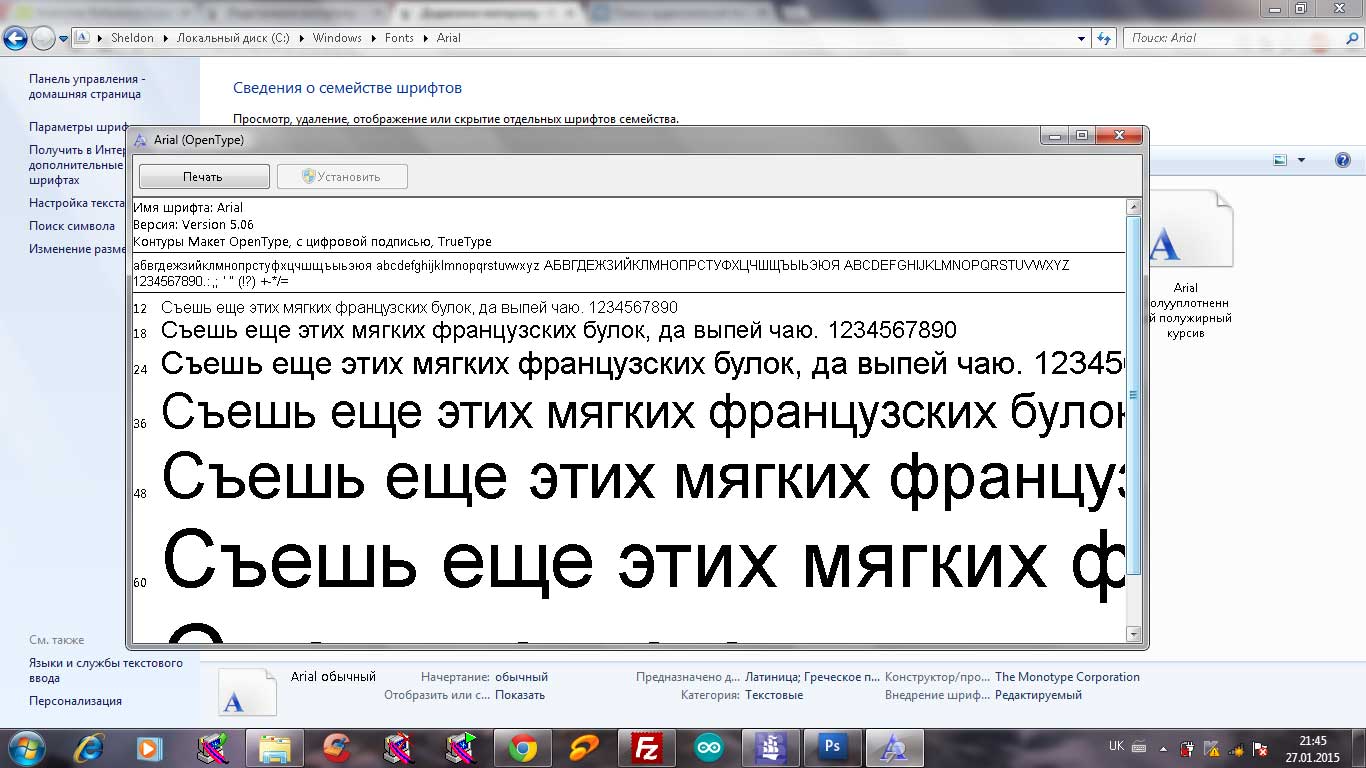Expand the arrow after 'Локальный диск (C:)'

pyautogui.click(x=301, y=38)
